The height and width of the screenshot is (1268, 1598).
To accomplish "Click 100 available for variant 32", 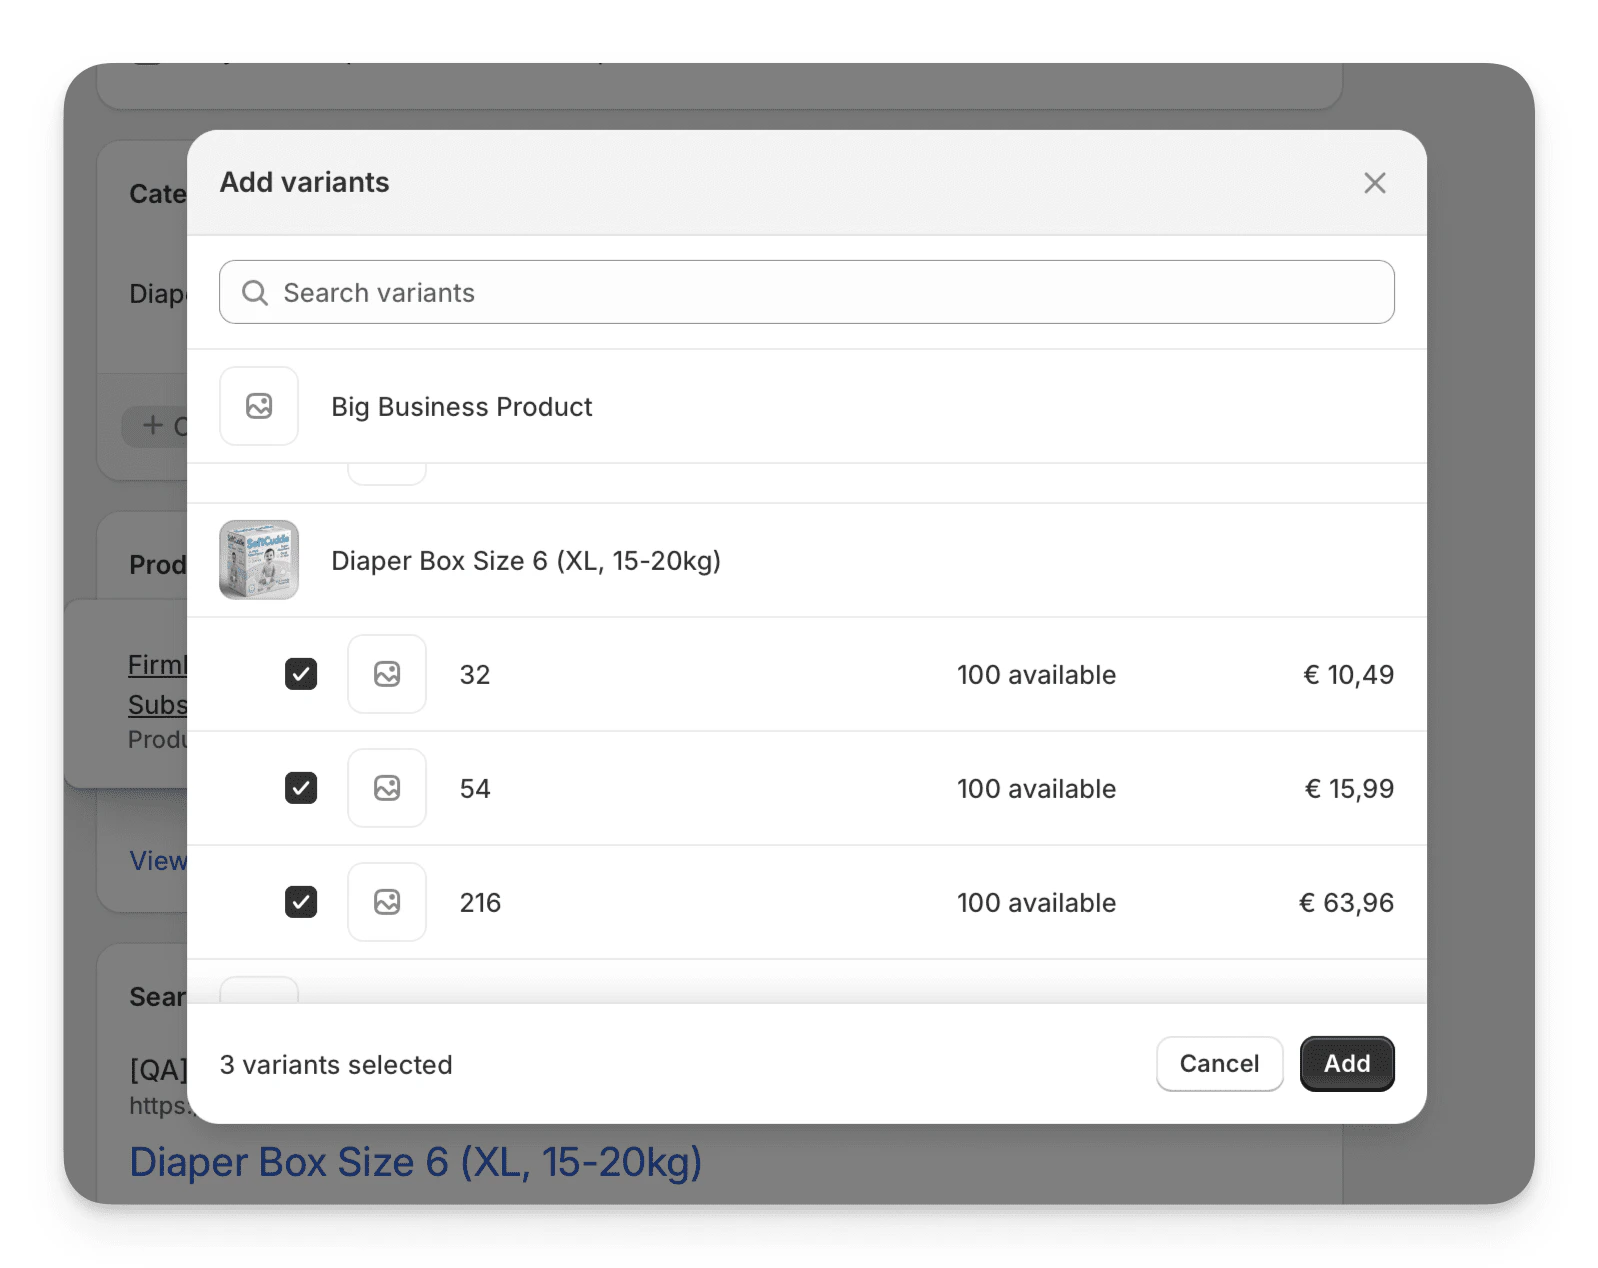I will [1036, 675].
